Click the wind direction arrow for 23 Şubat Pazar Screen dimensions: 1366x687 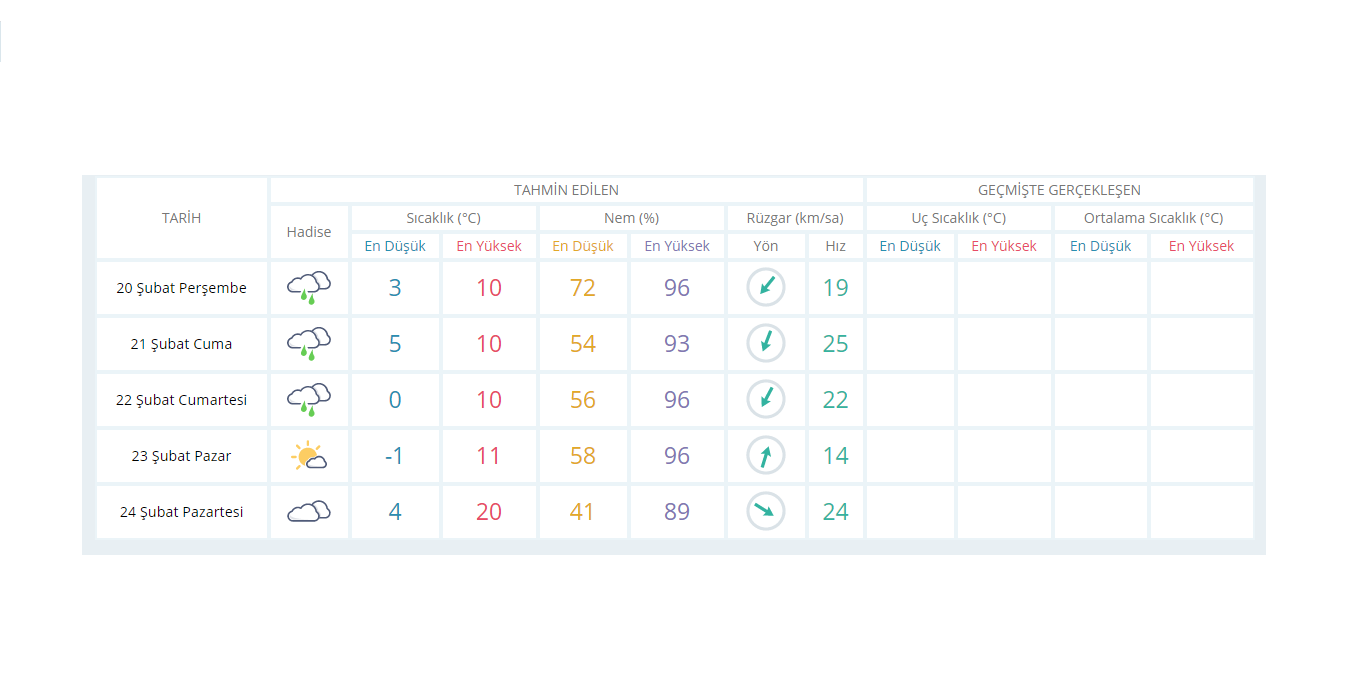(766, 456)
